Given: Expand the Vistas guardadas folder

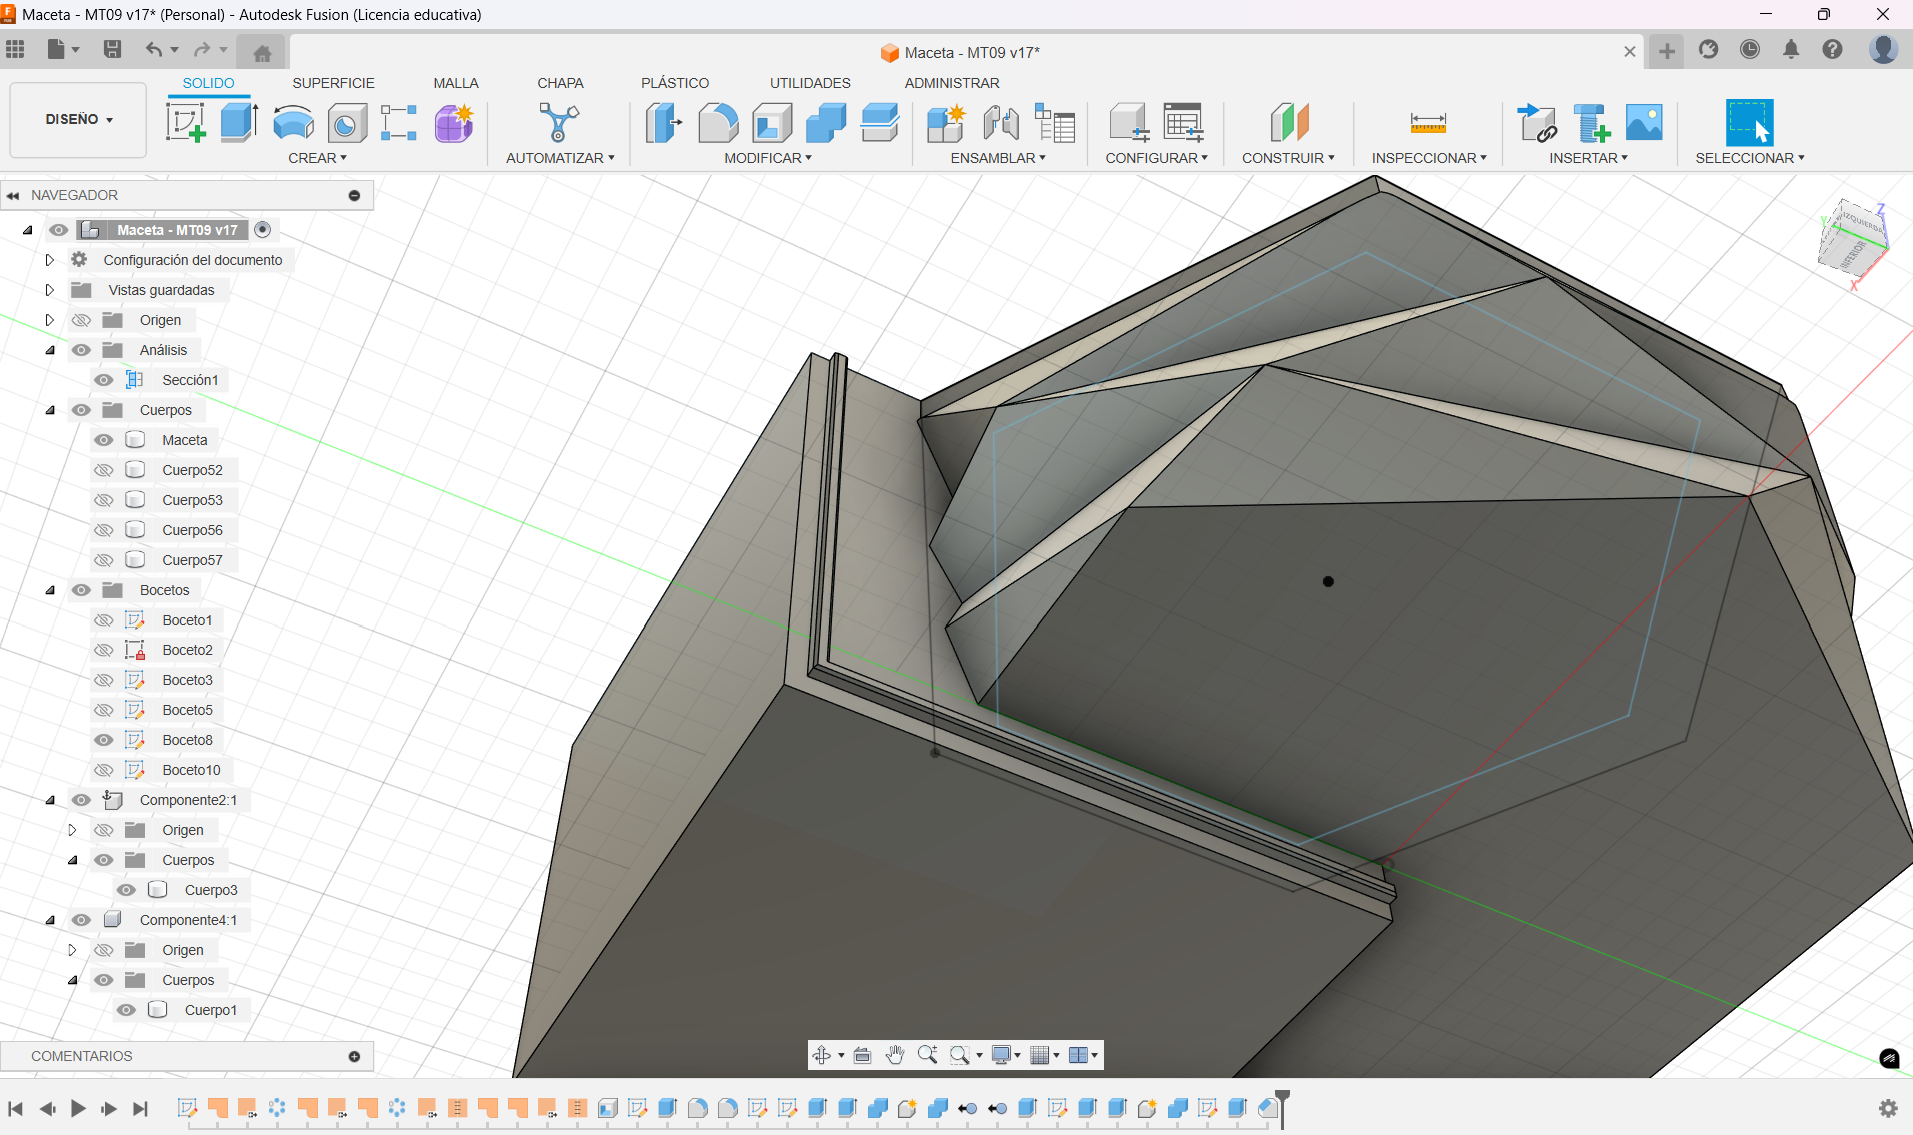Looking at the screenshot, I should coord(49,290).
